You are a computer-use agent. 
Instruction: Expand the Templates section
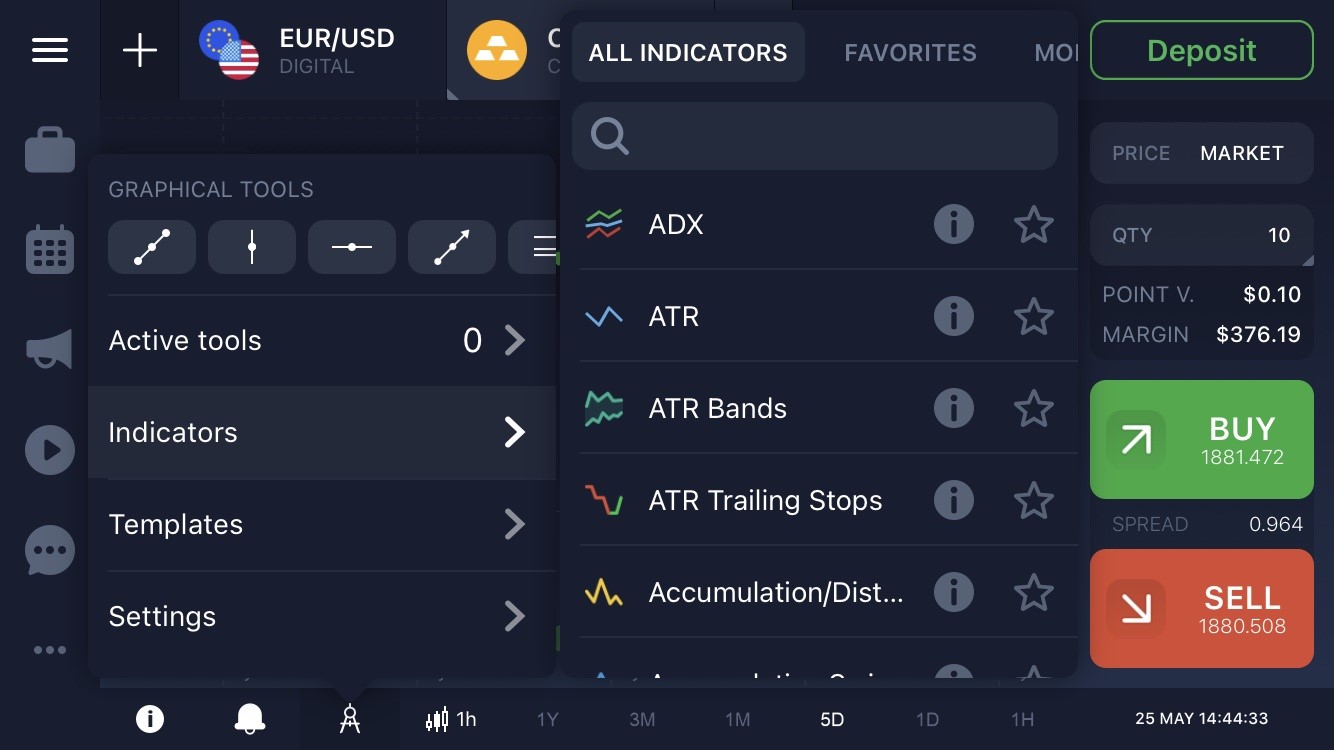tap(514, 524)
